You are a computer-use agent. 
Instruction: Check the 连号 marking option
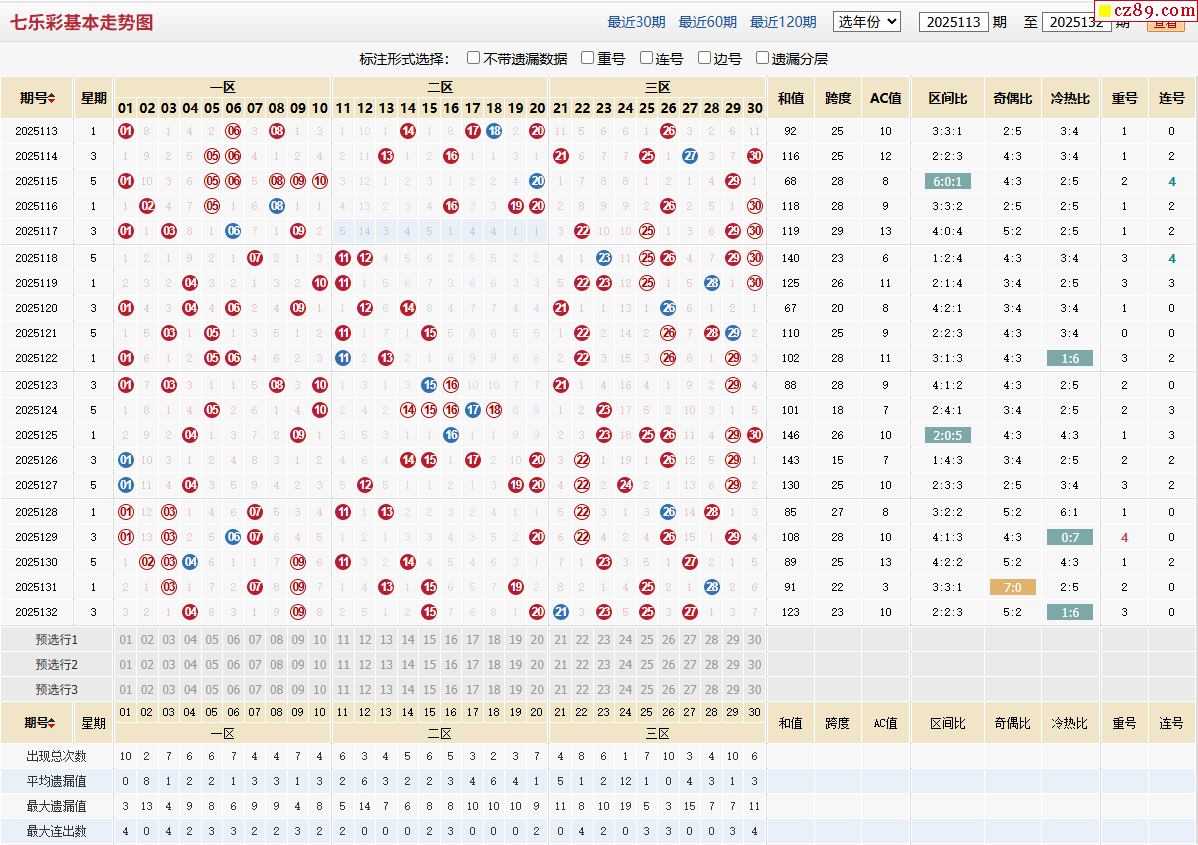point(647,58)
